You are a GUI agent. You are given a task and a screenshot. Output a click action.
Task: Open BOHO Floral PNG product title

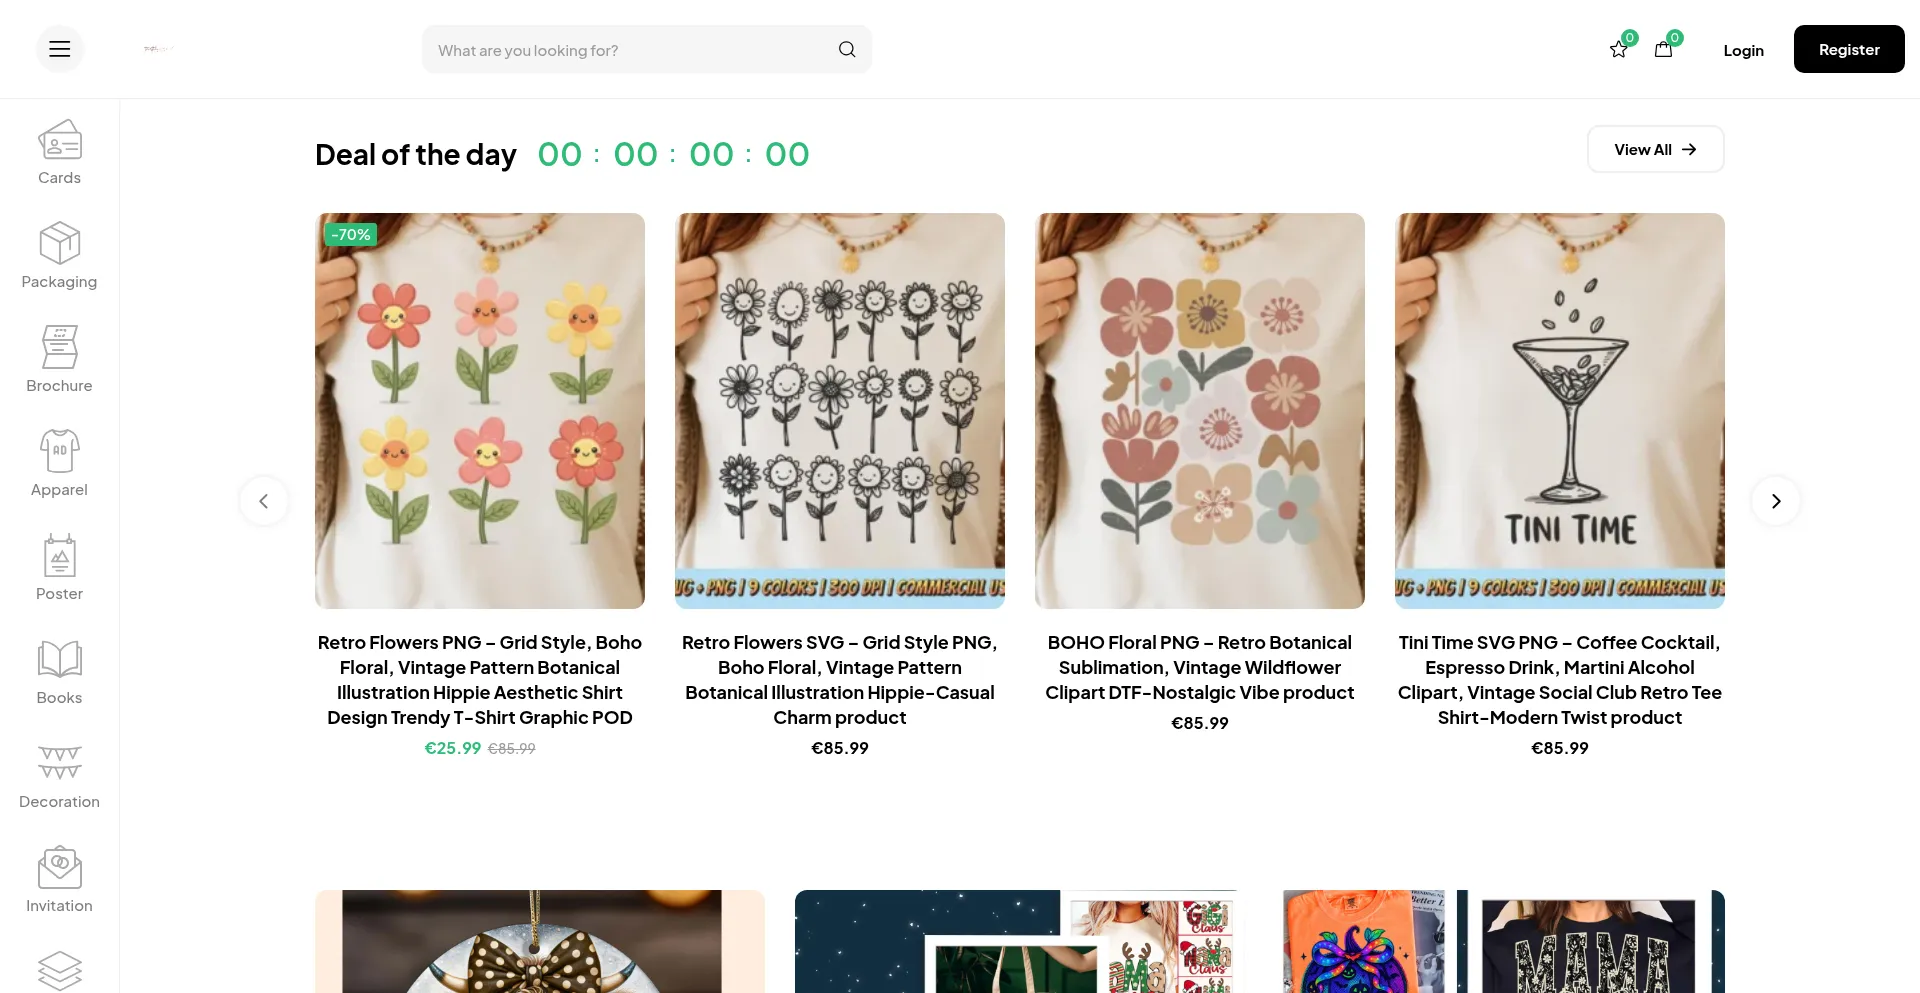1199,667
